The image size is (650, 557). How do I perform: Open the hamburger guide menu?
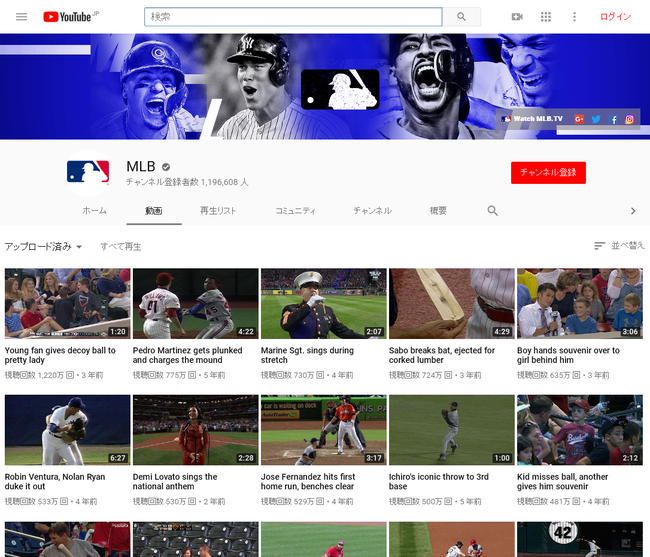tap(22, 17)
